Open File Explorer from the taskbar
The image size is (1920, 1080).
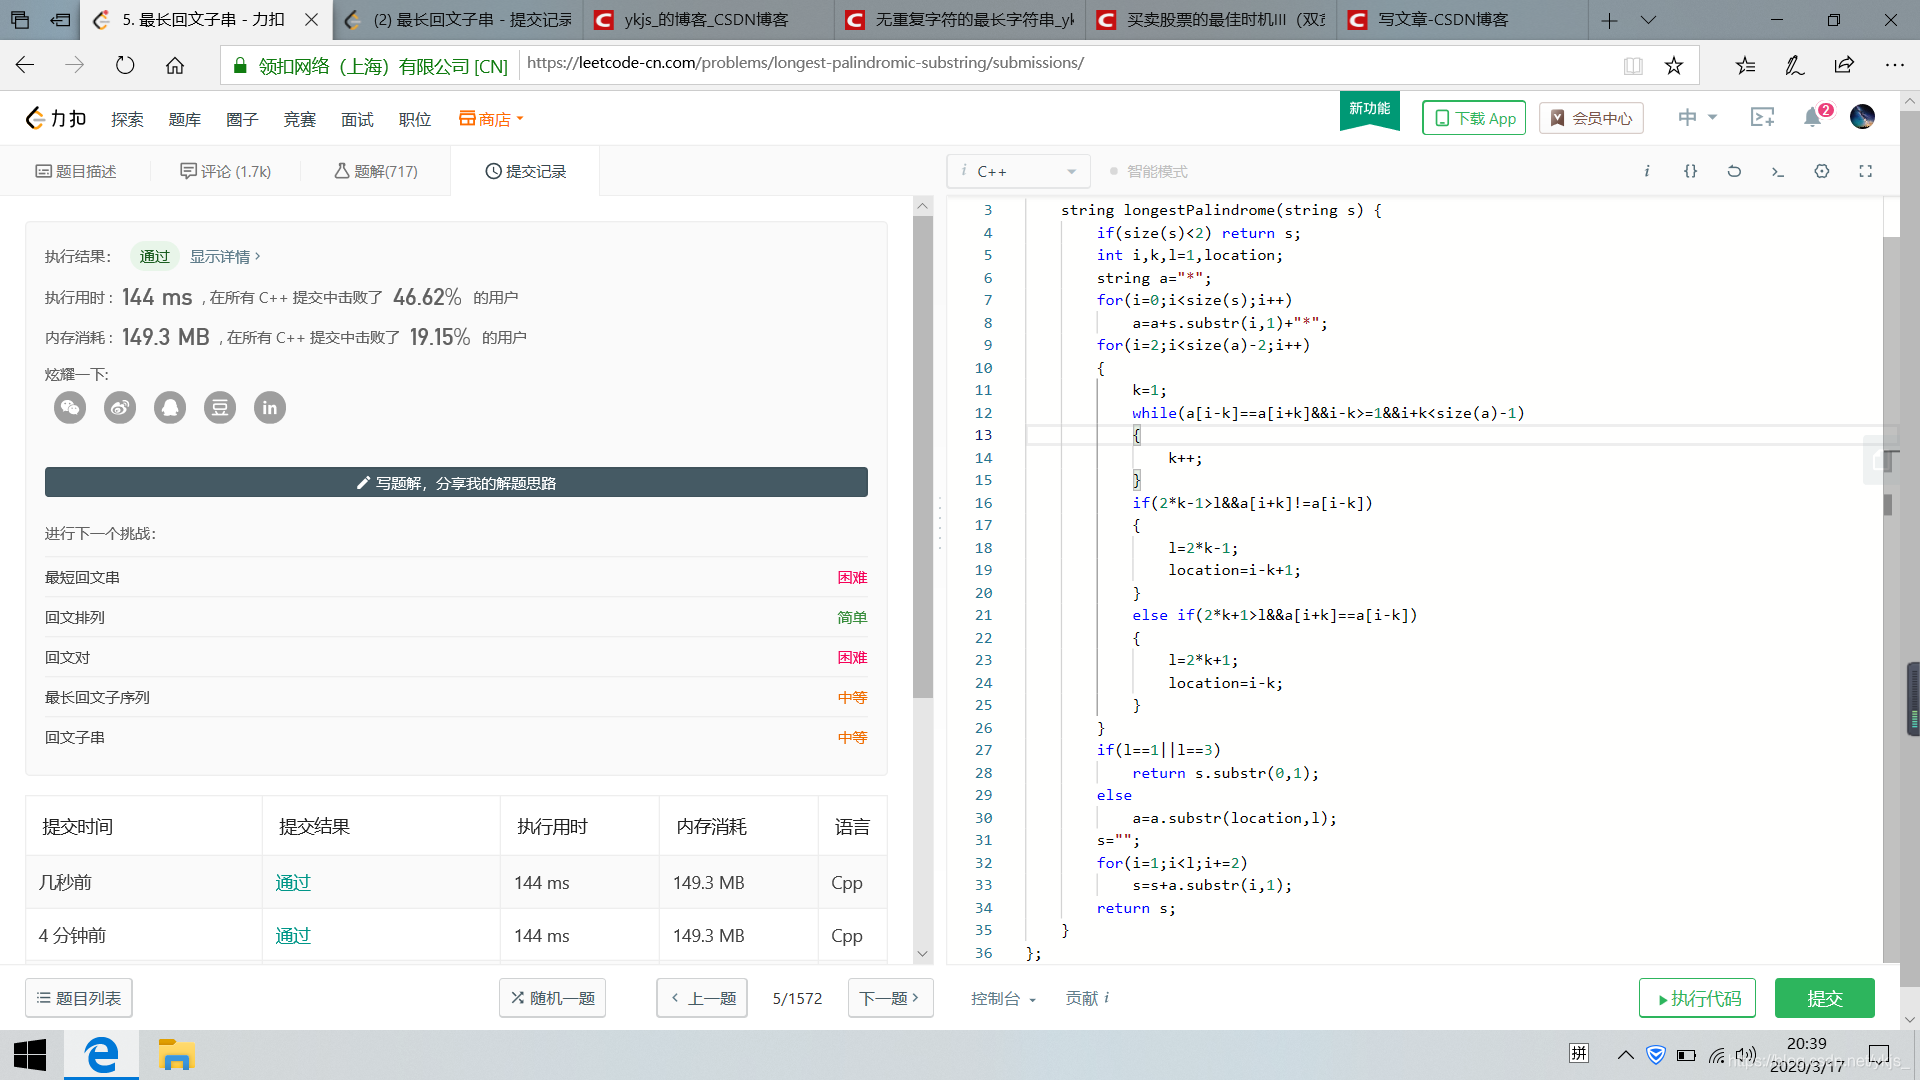tap(176, 1055)
